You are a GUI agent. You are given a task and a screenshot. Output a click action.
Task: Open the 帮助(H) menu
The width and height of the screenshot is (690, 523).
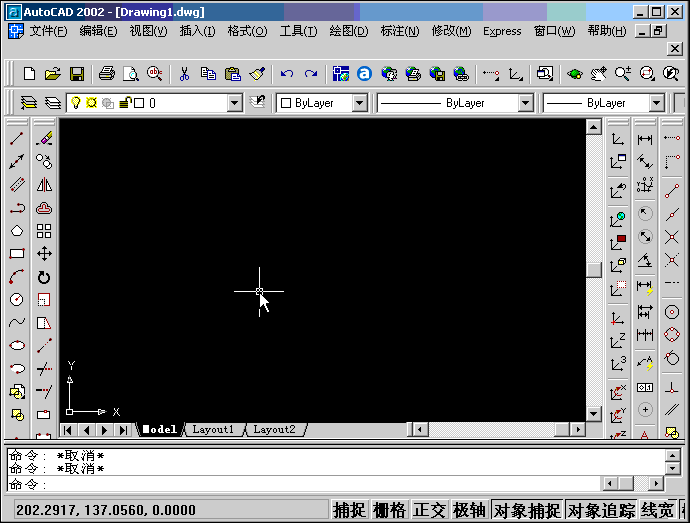[607, 31]
